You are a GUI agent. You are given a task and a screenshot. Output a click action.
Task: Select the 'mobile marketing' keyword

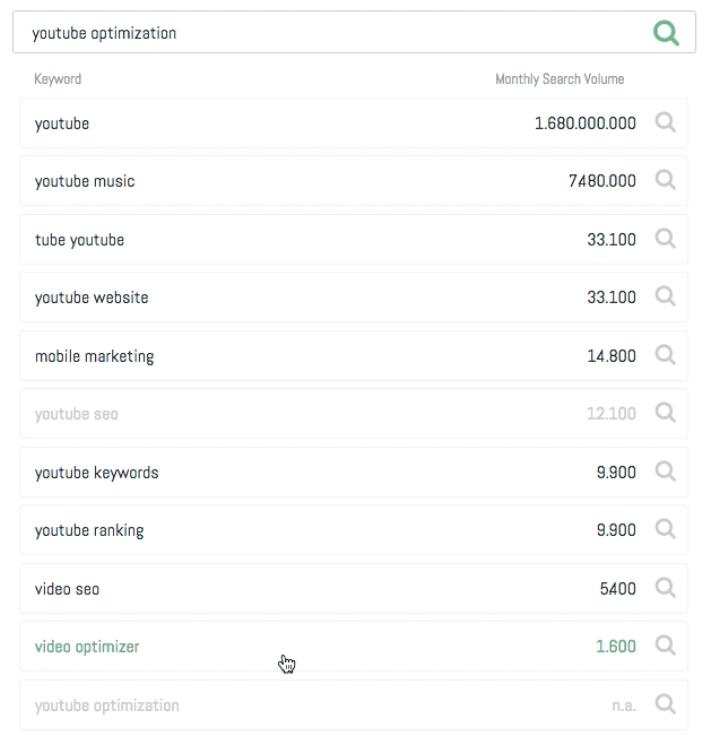click(x=94, y=356)
